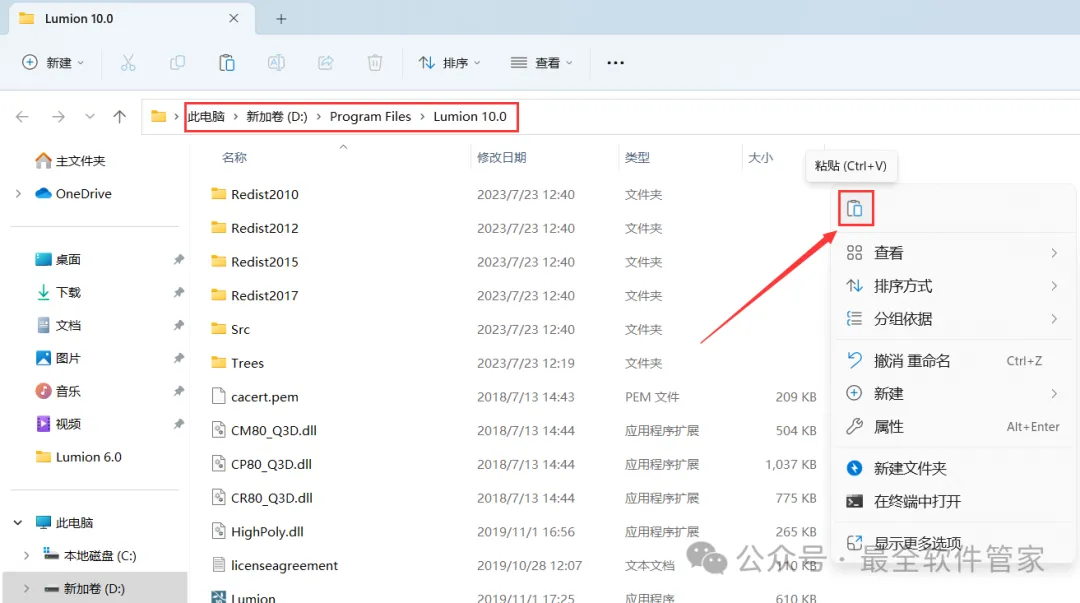
Task: Sort by Name (名称) column header
Action: point(234,158)
